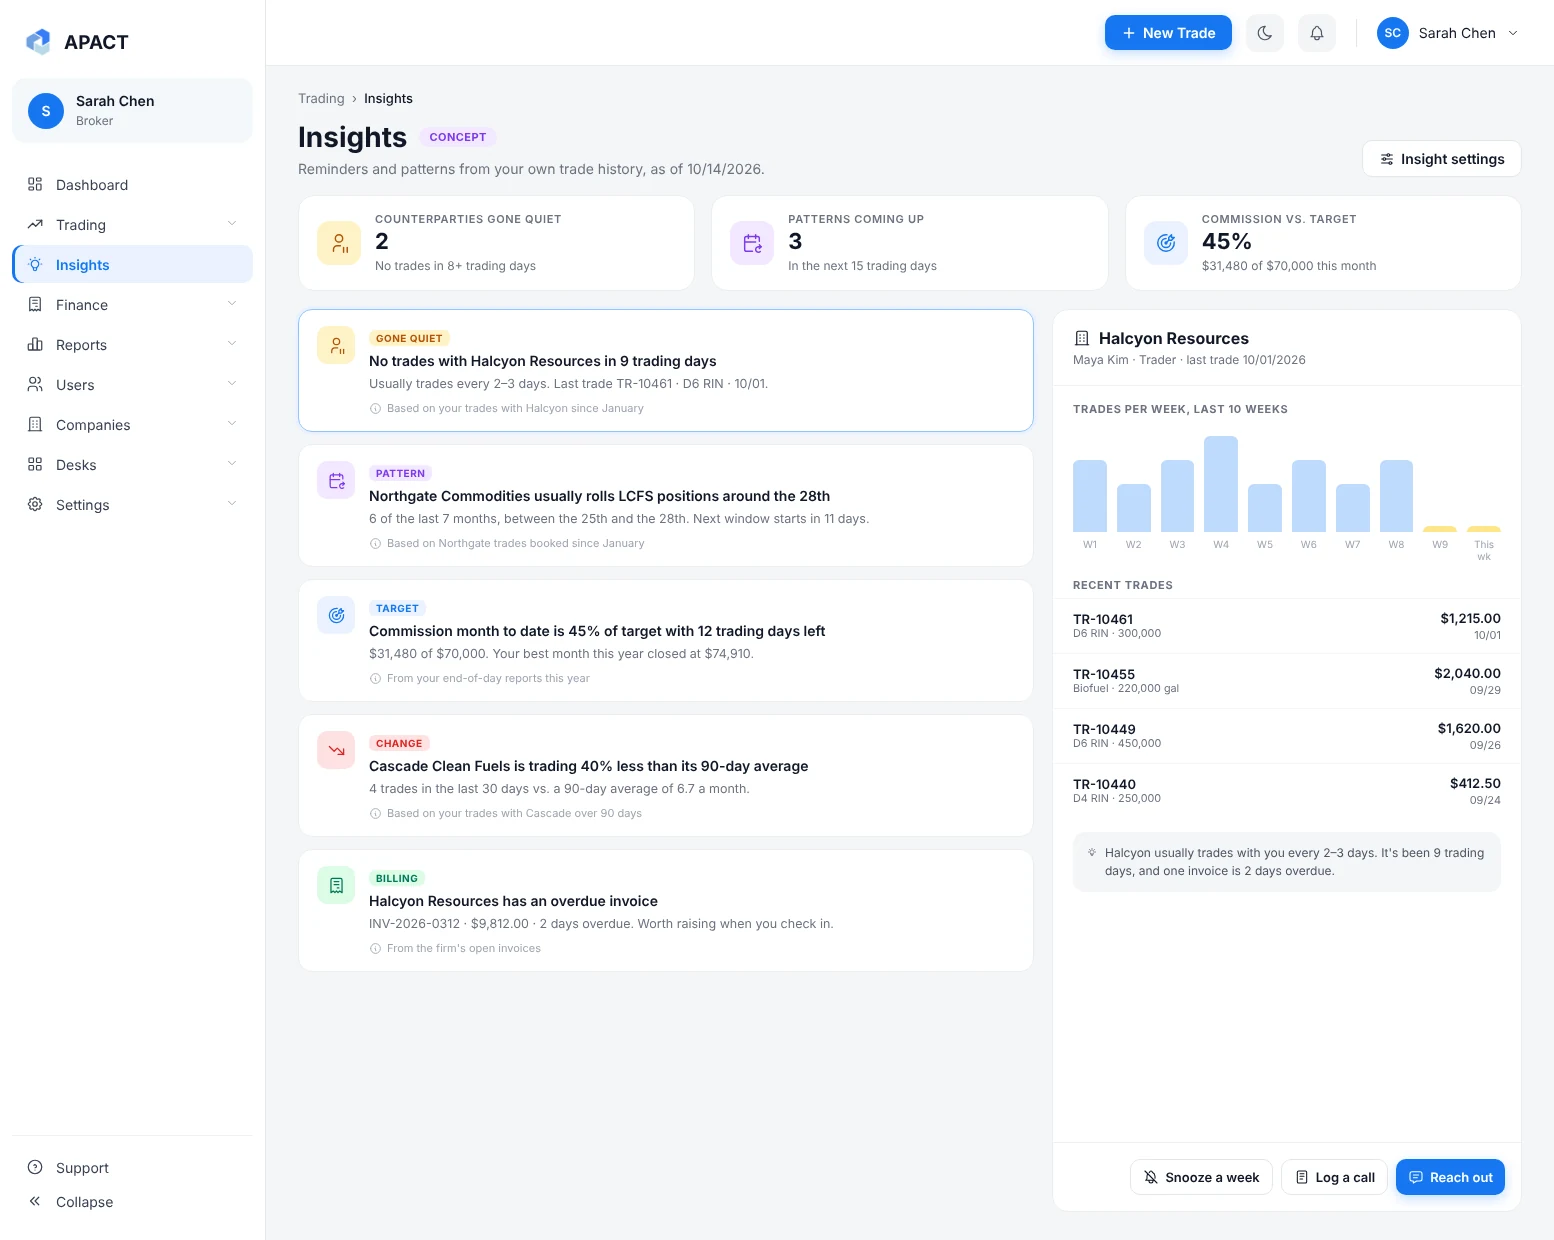
Task: Click the Insights lightbulb icon in sidebar
Action: [x=35, y=264]
